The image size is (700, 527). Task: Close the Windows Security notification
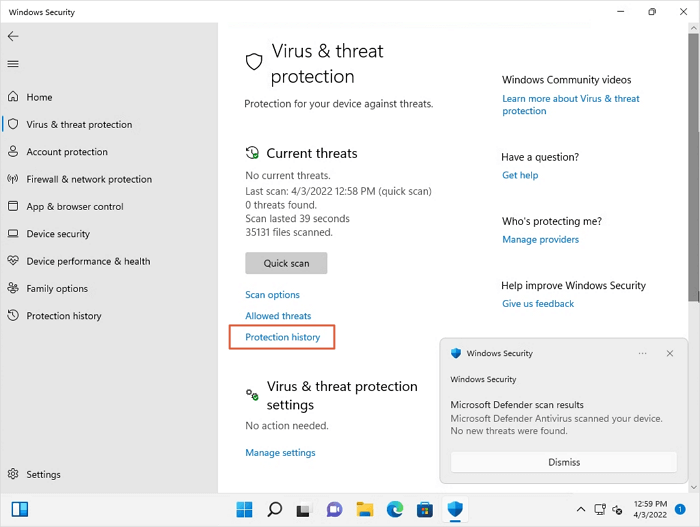pos(670,353)
